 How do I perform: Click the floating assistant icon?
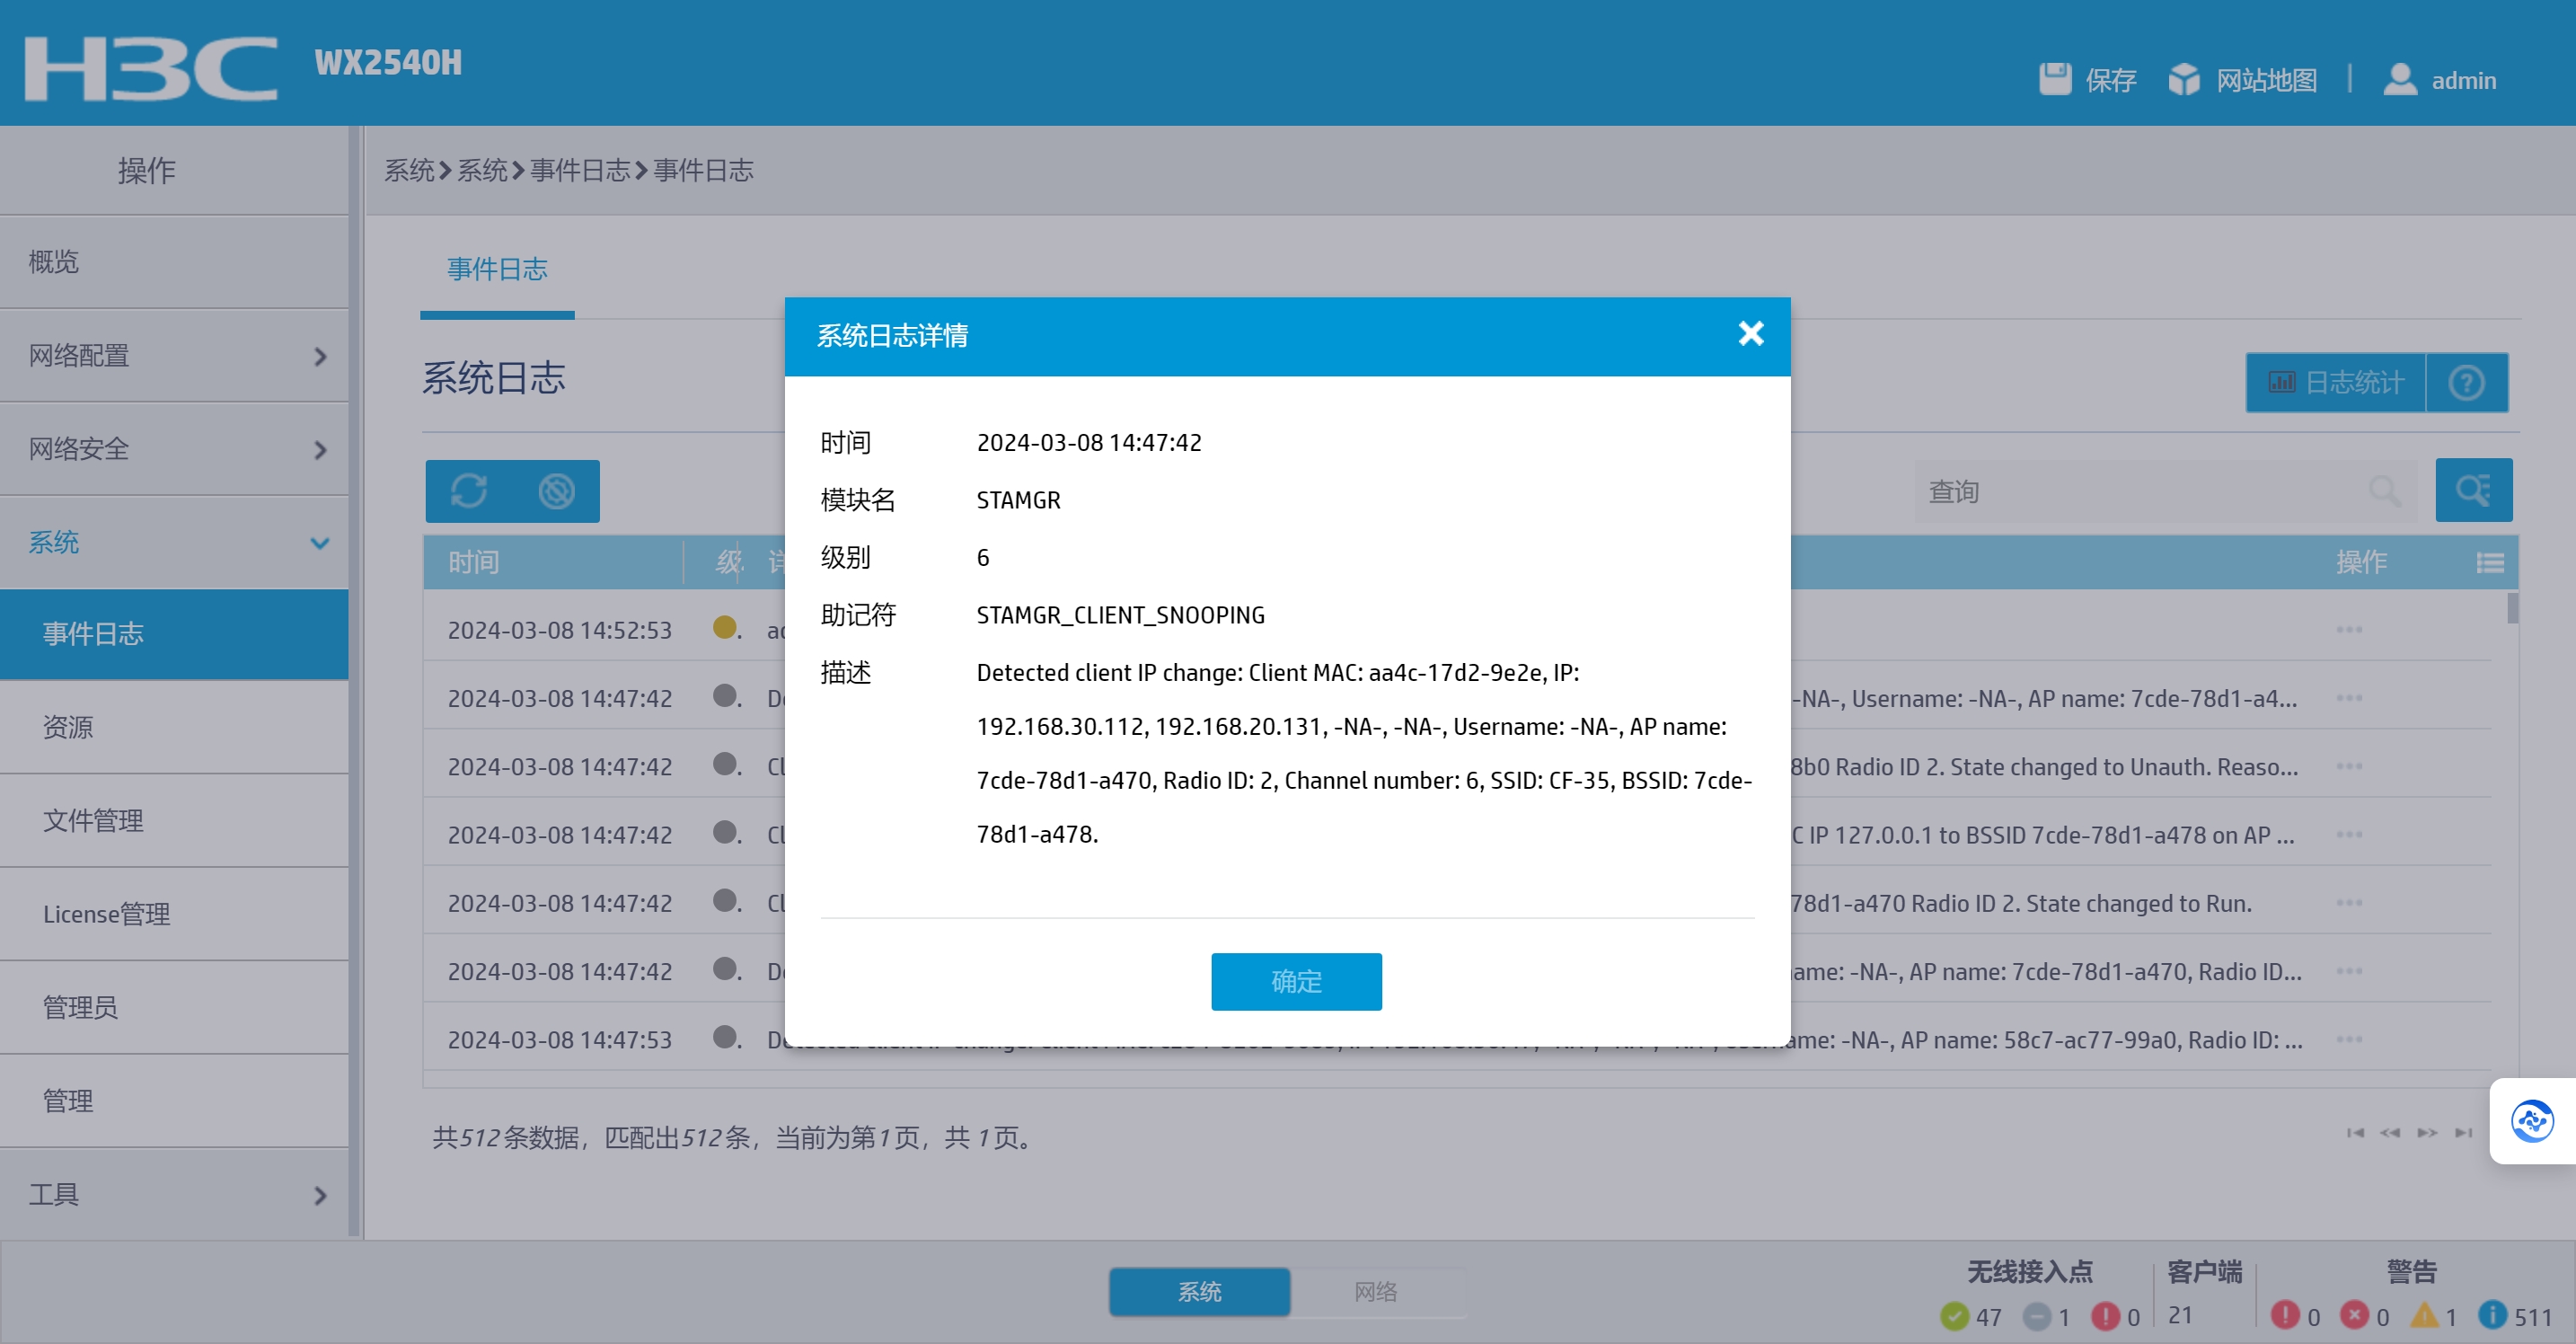(2532, 1121)
